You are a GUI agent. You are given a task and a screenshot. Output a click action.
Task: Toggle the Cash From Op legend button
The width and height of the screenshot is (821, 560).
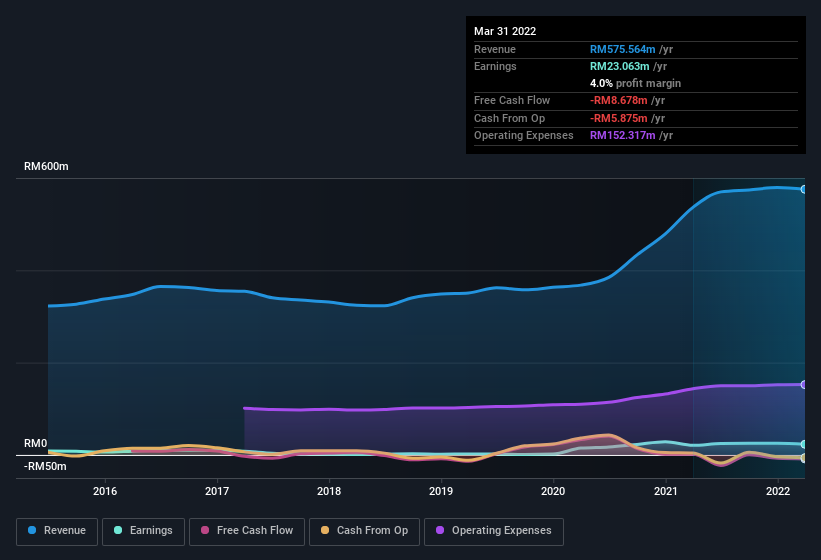[x=364, y=531]
